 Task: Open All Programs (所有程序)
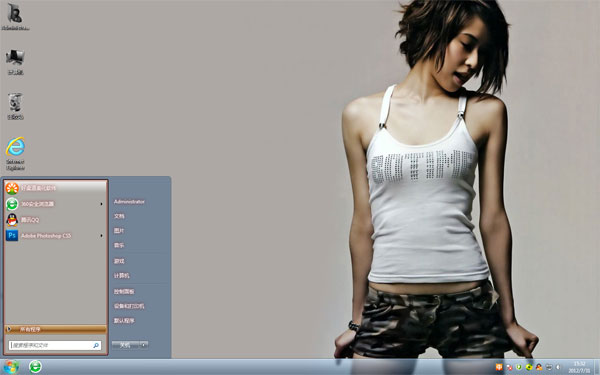tap(55, 329)
